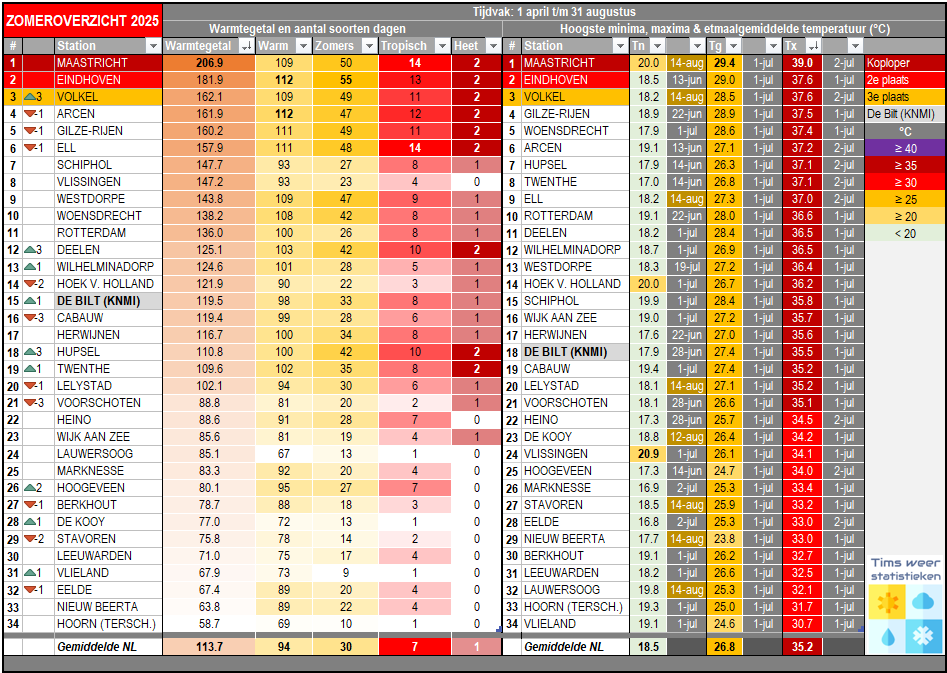Screen dimensions: 947x673
Task: Click the SCHIPHOL Warmtegetal value 147.7
Action: click(209, 165)
